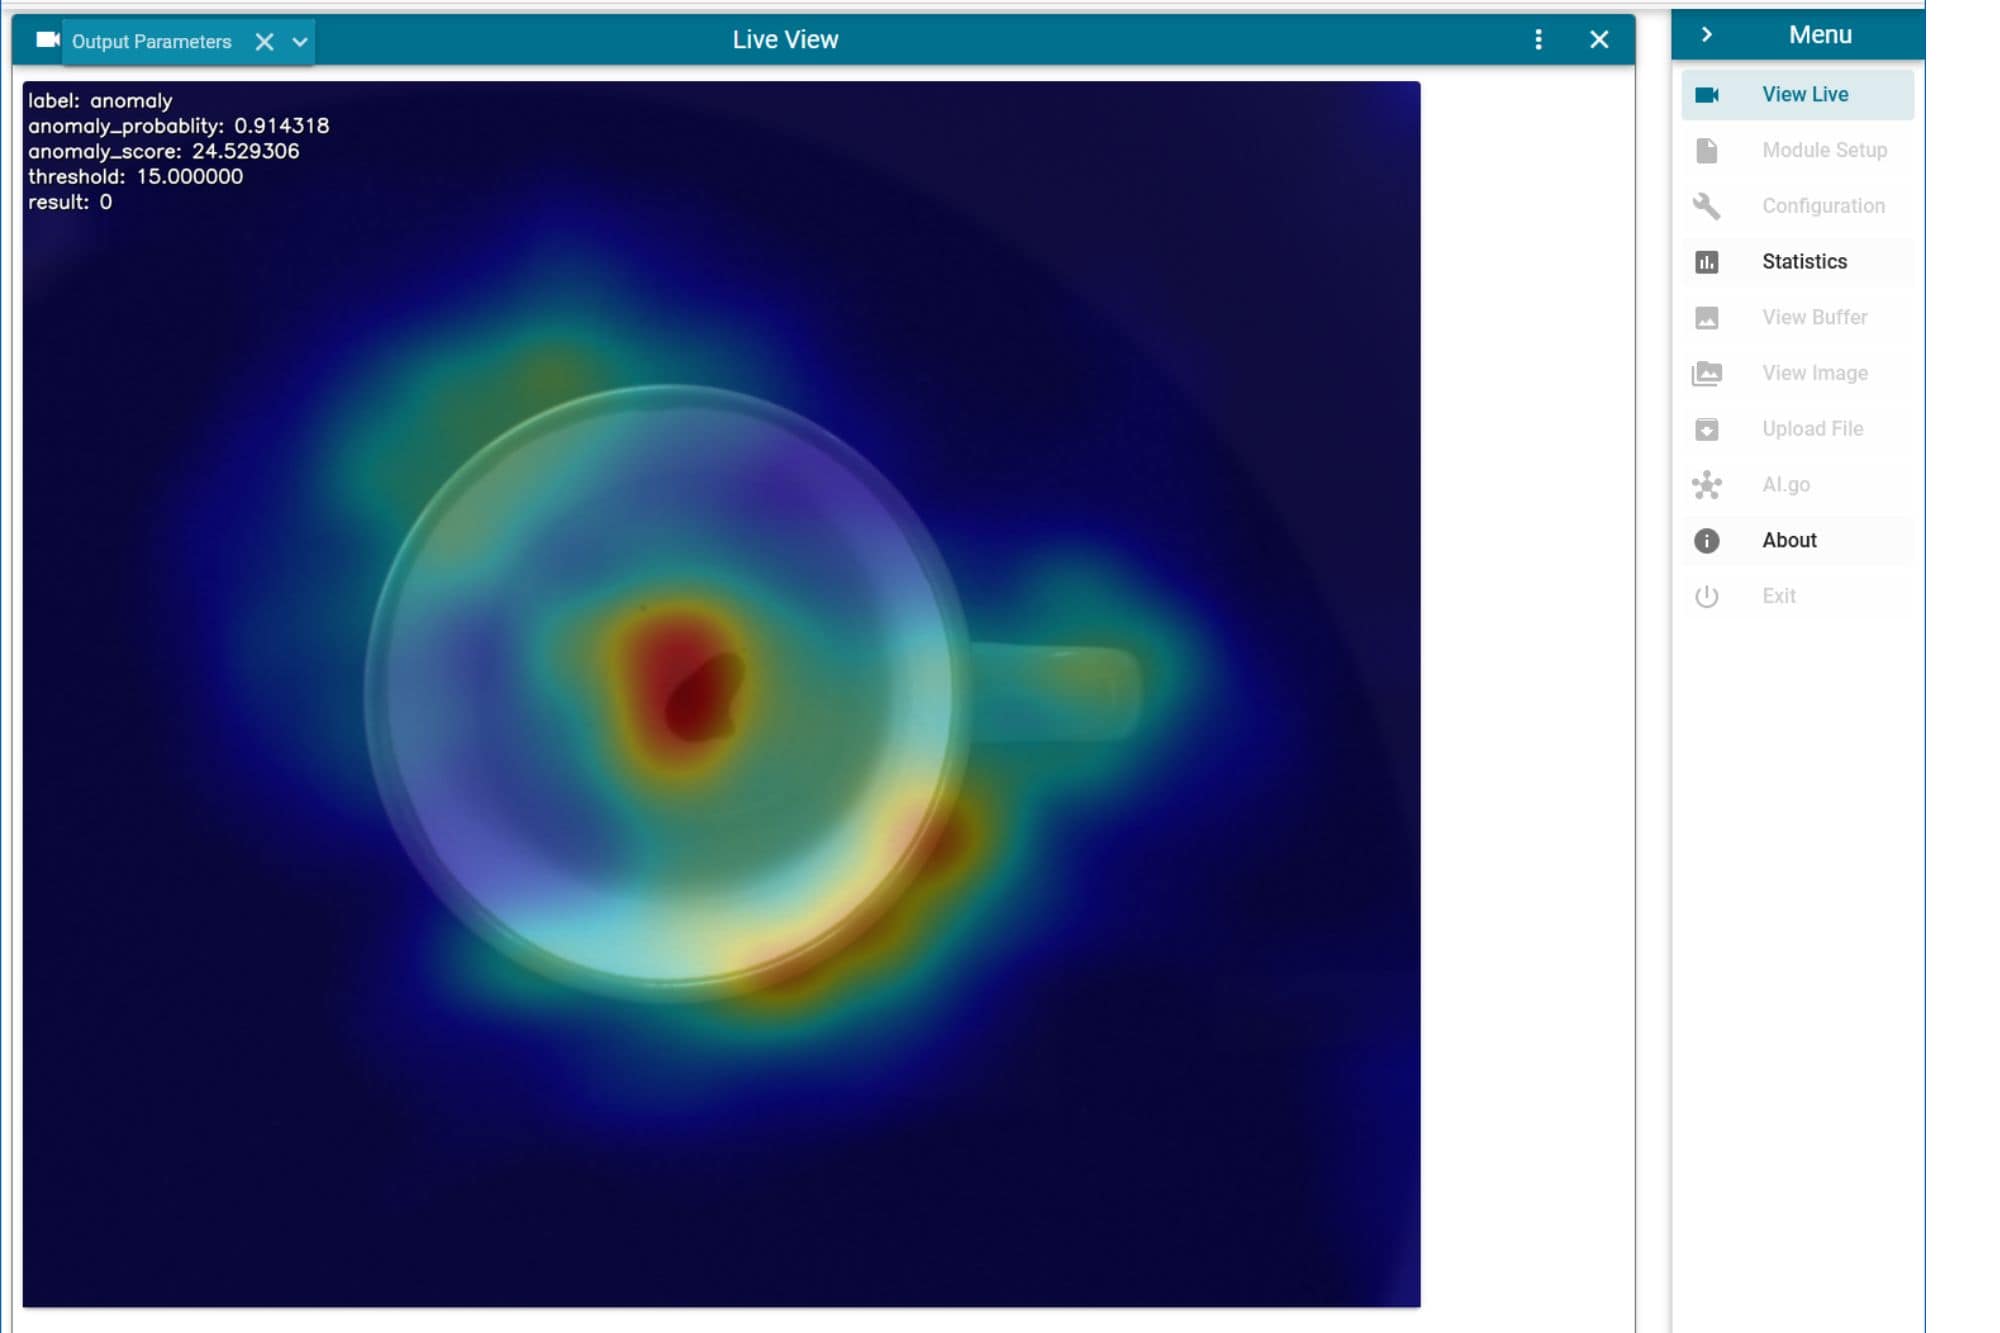Click the Module Setup document icon
The width and height of the screenshot is (2000, 1333).
pyautogui.click(x=1706, y=150)
